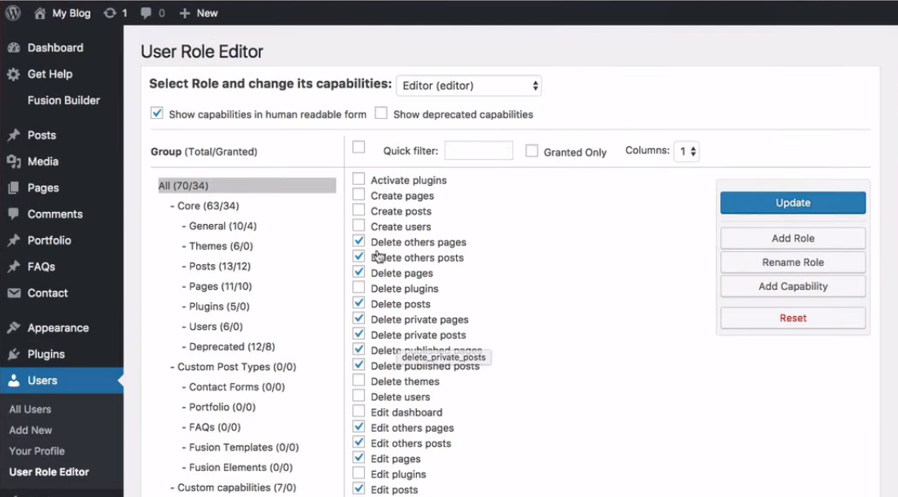This screenshot has height=497, width=898.
Task: Check the Granted Only checkbox
Action: [x=532, y=151]
